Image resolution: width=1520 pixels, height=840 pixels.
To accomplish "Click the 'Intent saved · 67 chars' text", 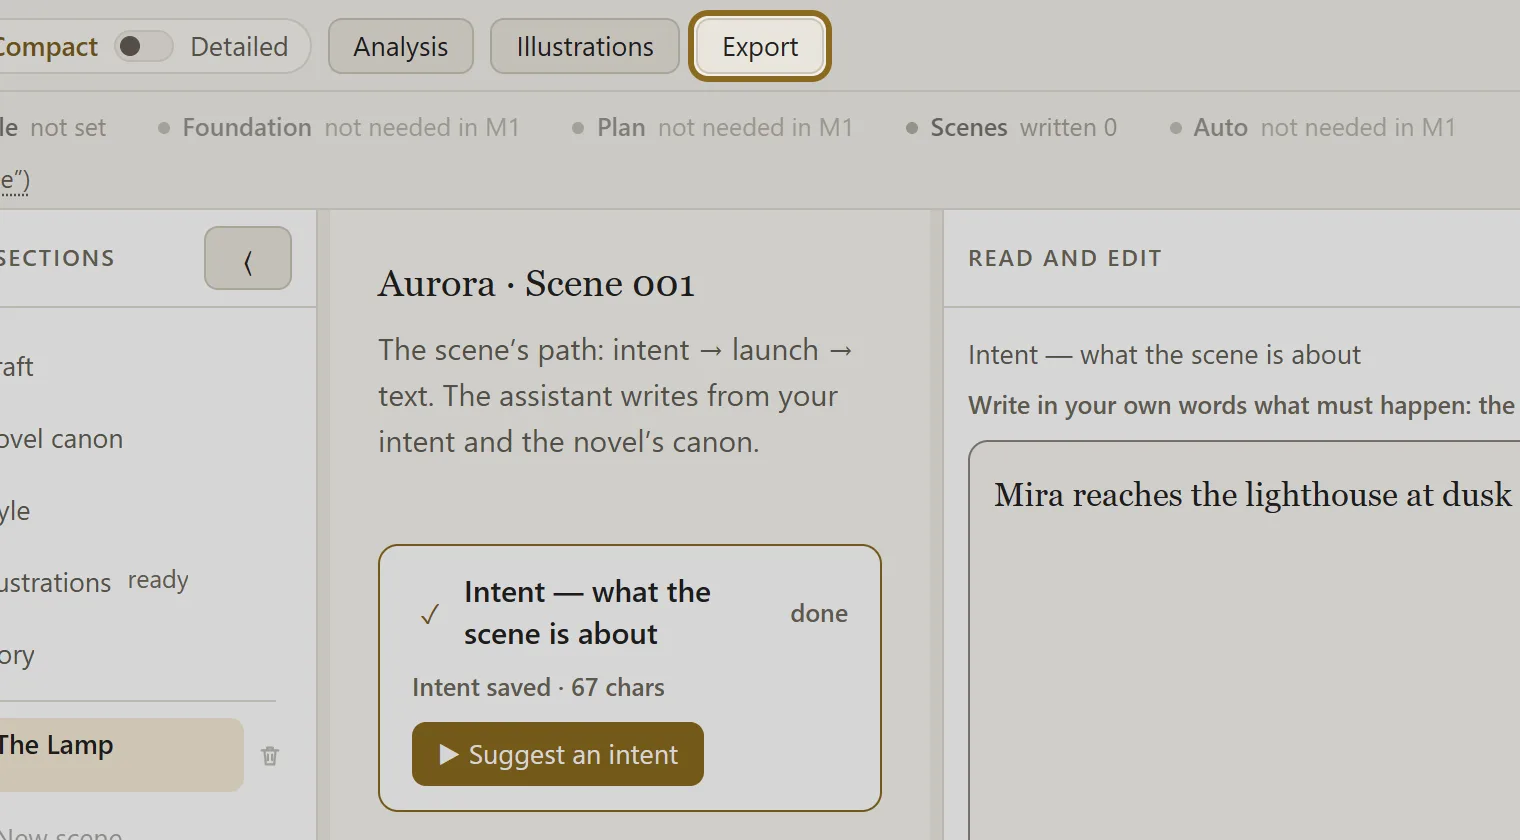I will pos(538,687).
